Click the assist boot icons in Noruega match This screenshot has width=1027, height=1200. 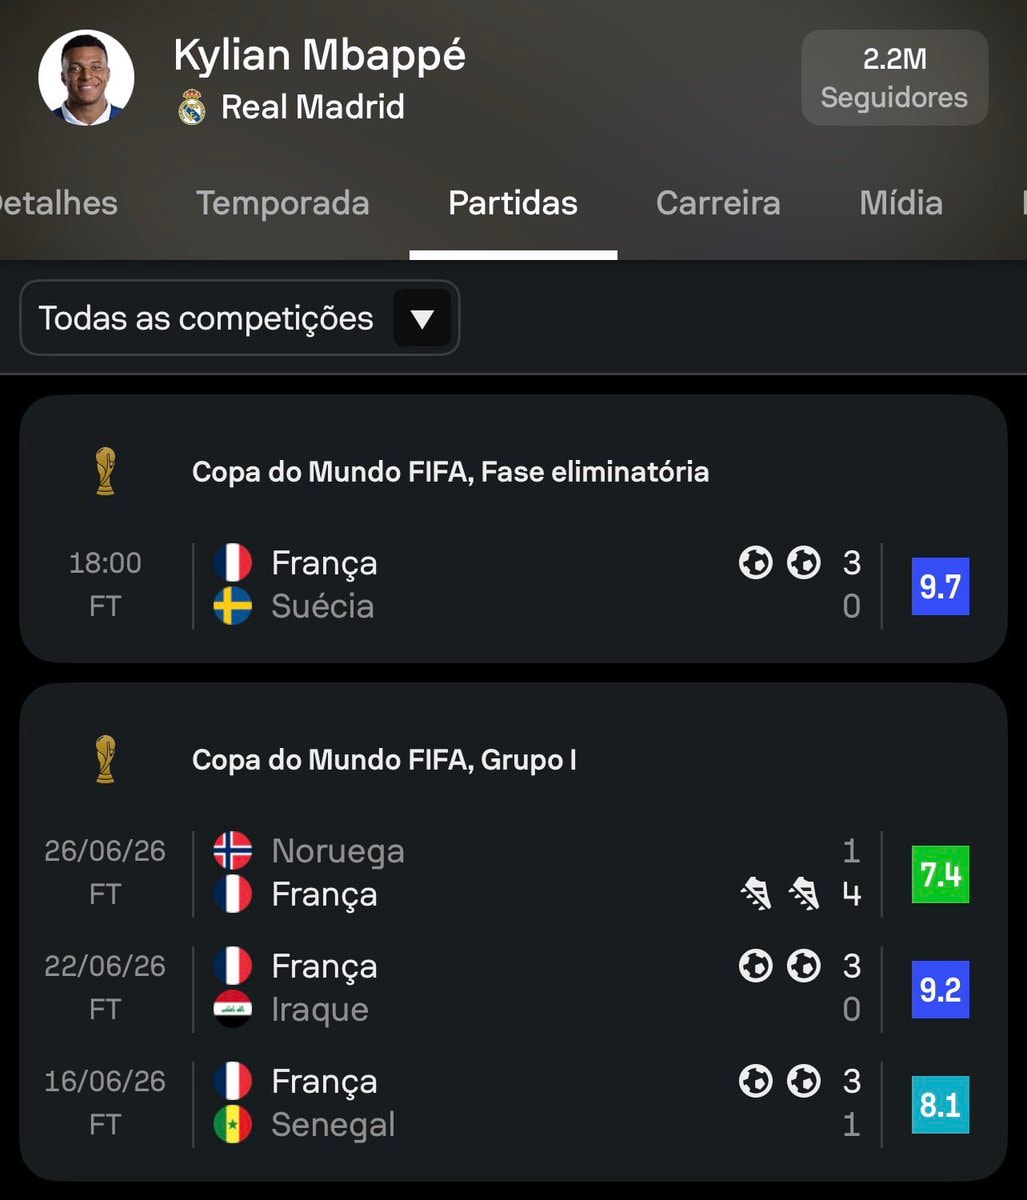[x=780, y=893]
